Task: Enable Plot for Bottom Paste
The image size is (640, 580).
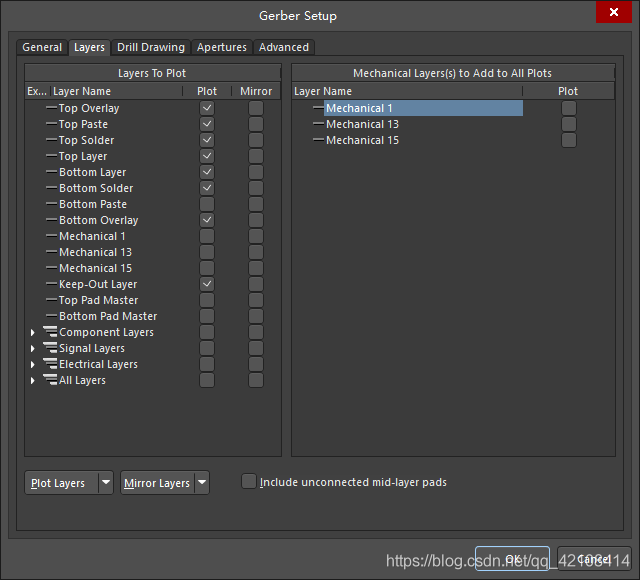Action: [x=207, y=204]
